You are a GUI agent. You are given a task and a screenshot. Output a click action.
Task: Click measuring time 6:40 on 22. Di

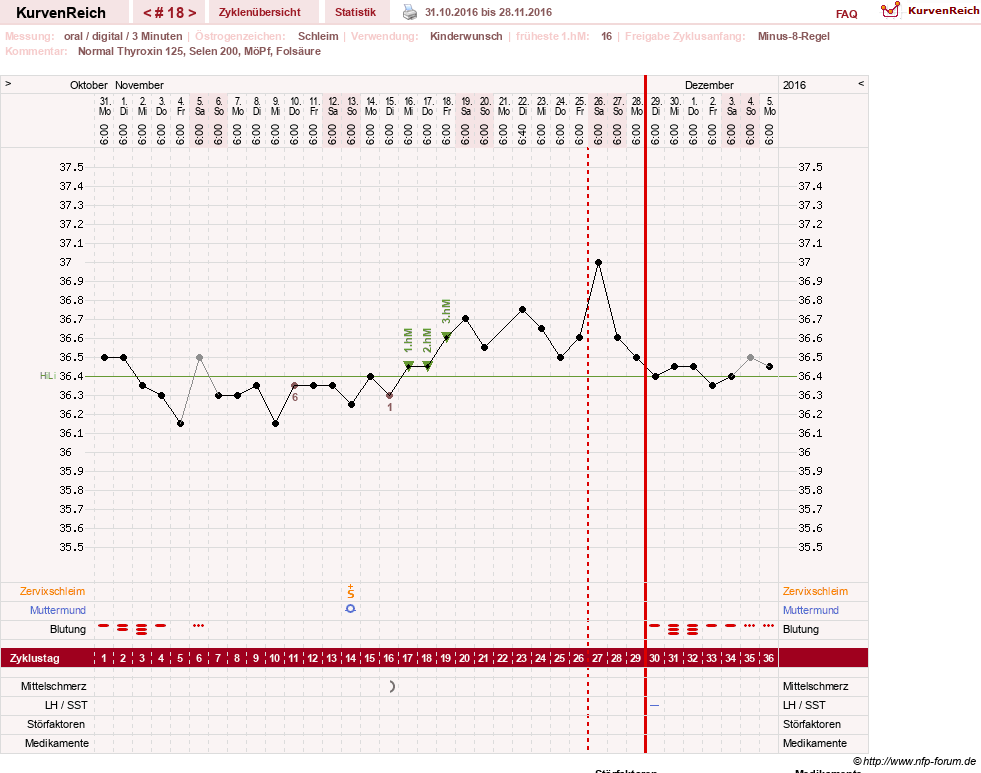coord(523,134)
